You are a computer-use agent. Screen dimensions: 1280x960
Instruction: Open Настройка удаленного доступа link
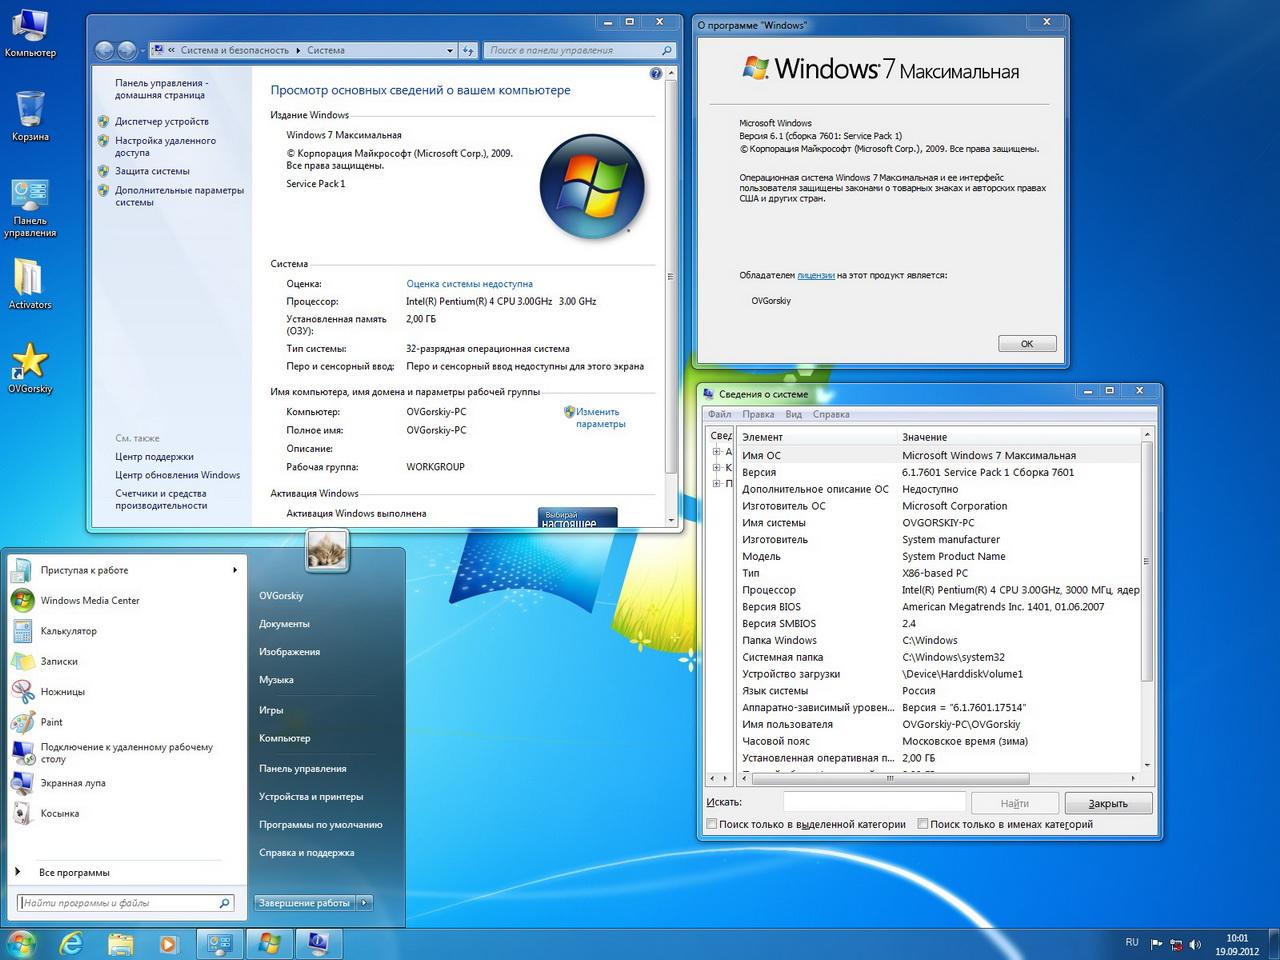[165, 147]
